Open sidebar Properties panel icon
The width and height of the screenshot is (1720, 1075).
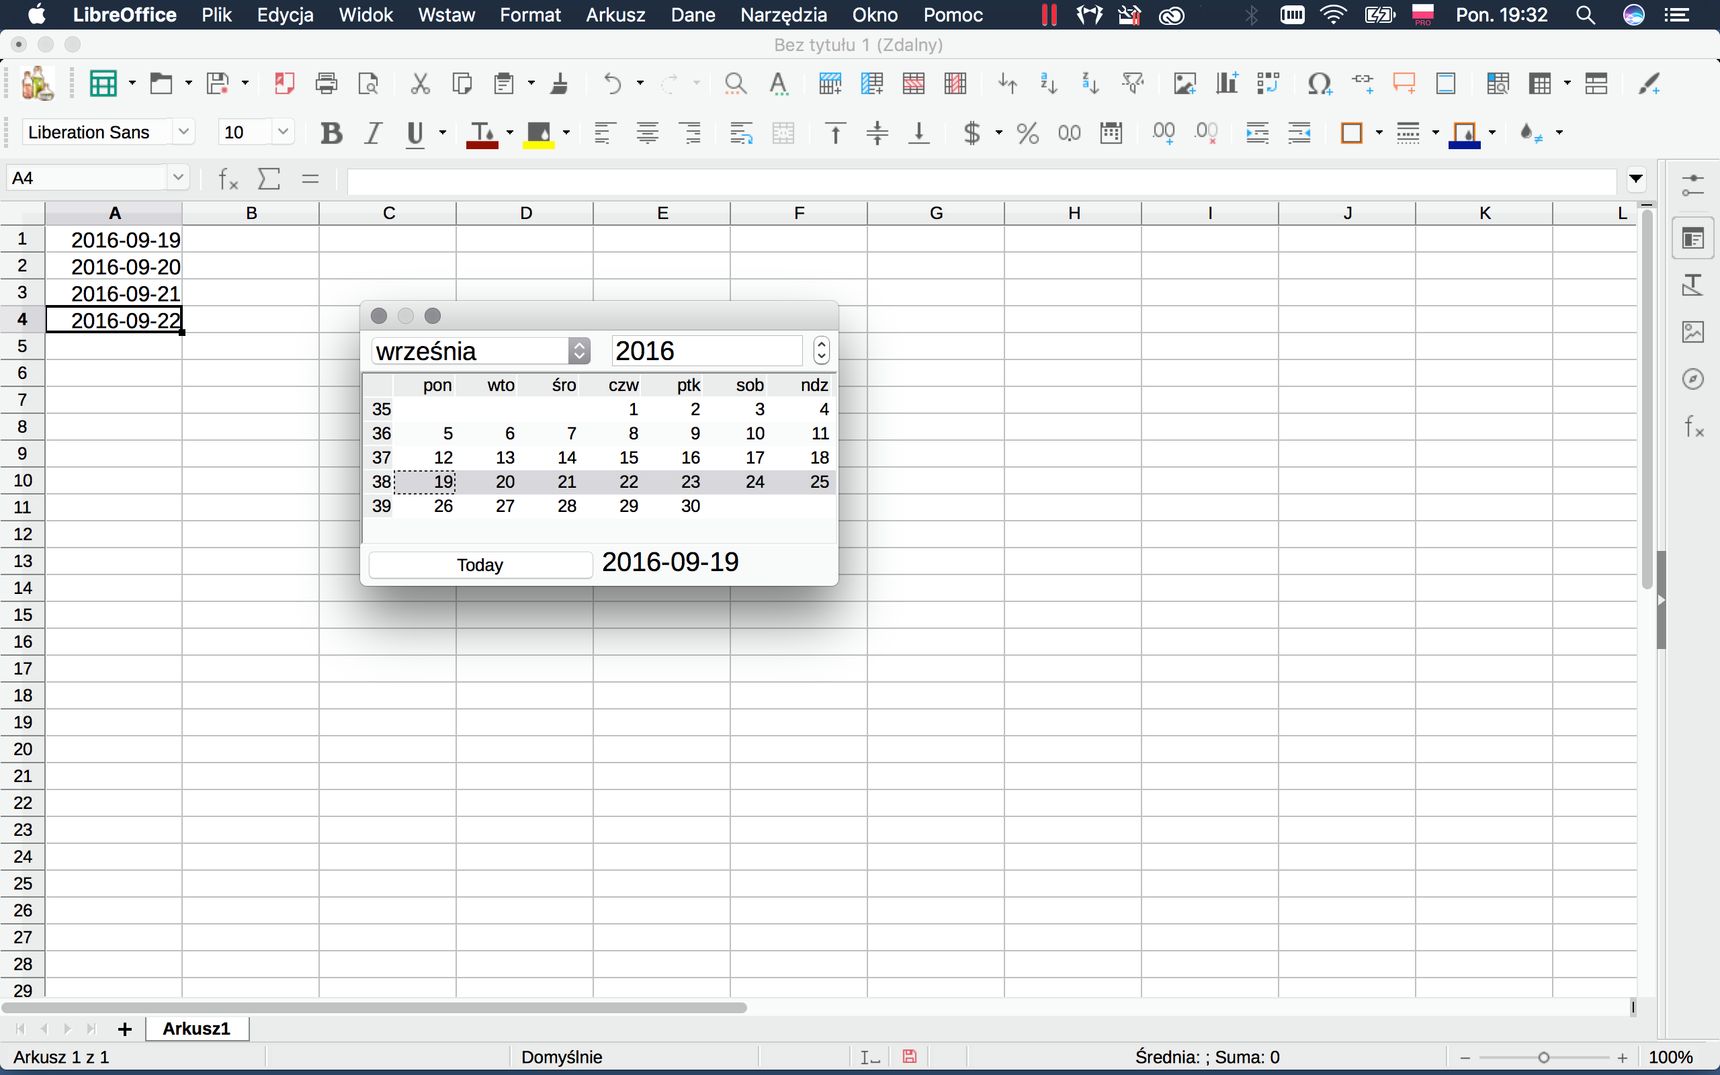1693,239
